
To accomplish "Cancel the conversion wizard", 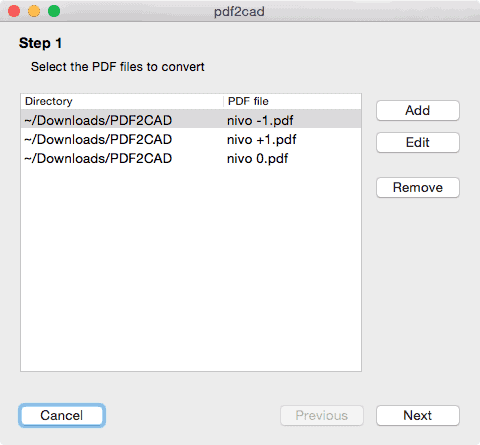I will (62, 415).
